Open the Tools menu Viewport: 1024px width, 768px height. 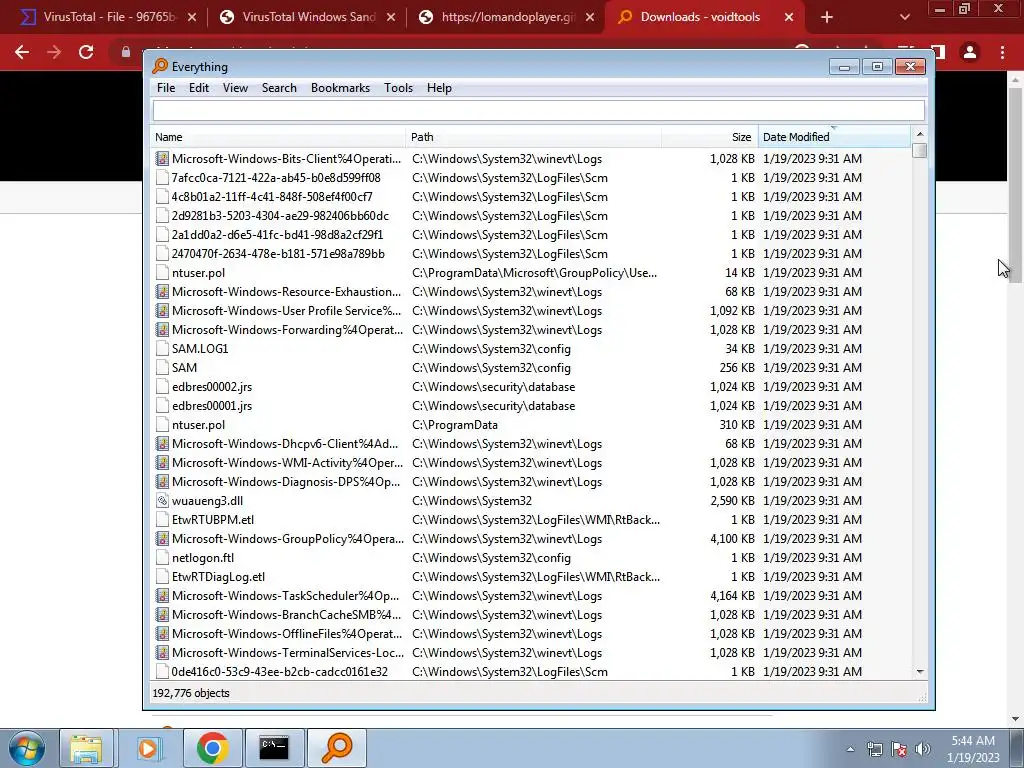click(x=398, y=88)
